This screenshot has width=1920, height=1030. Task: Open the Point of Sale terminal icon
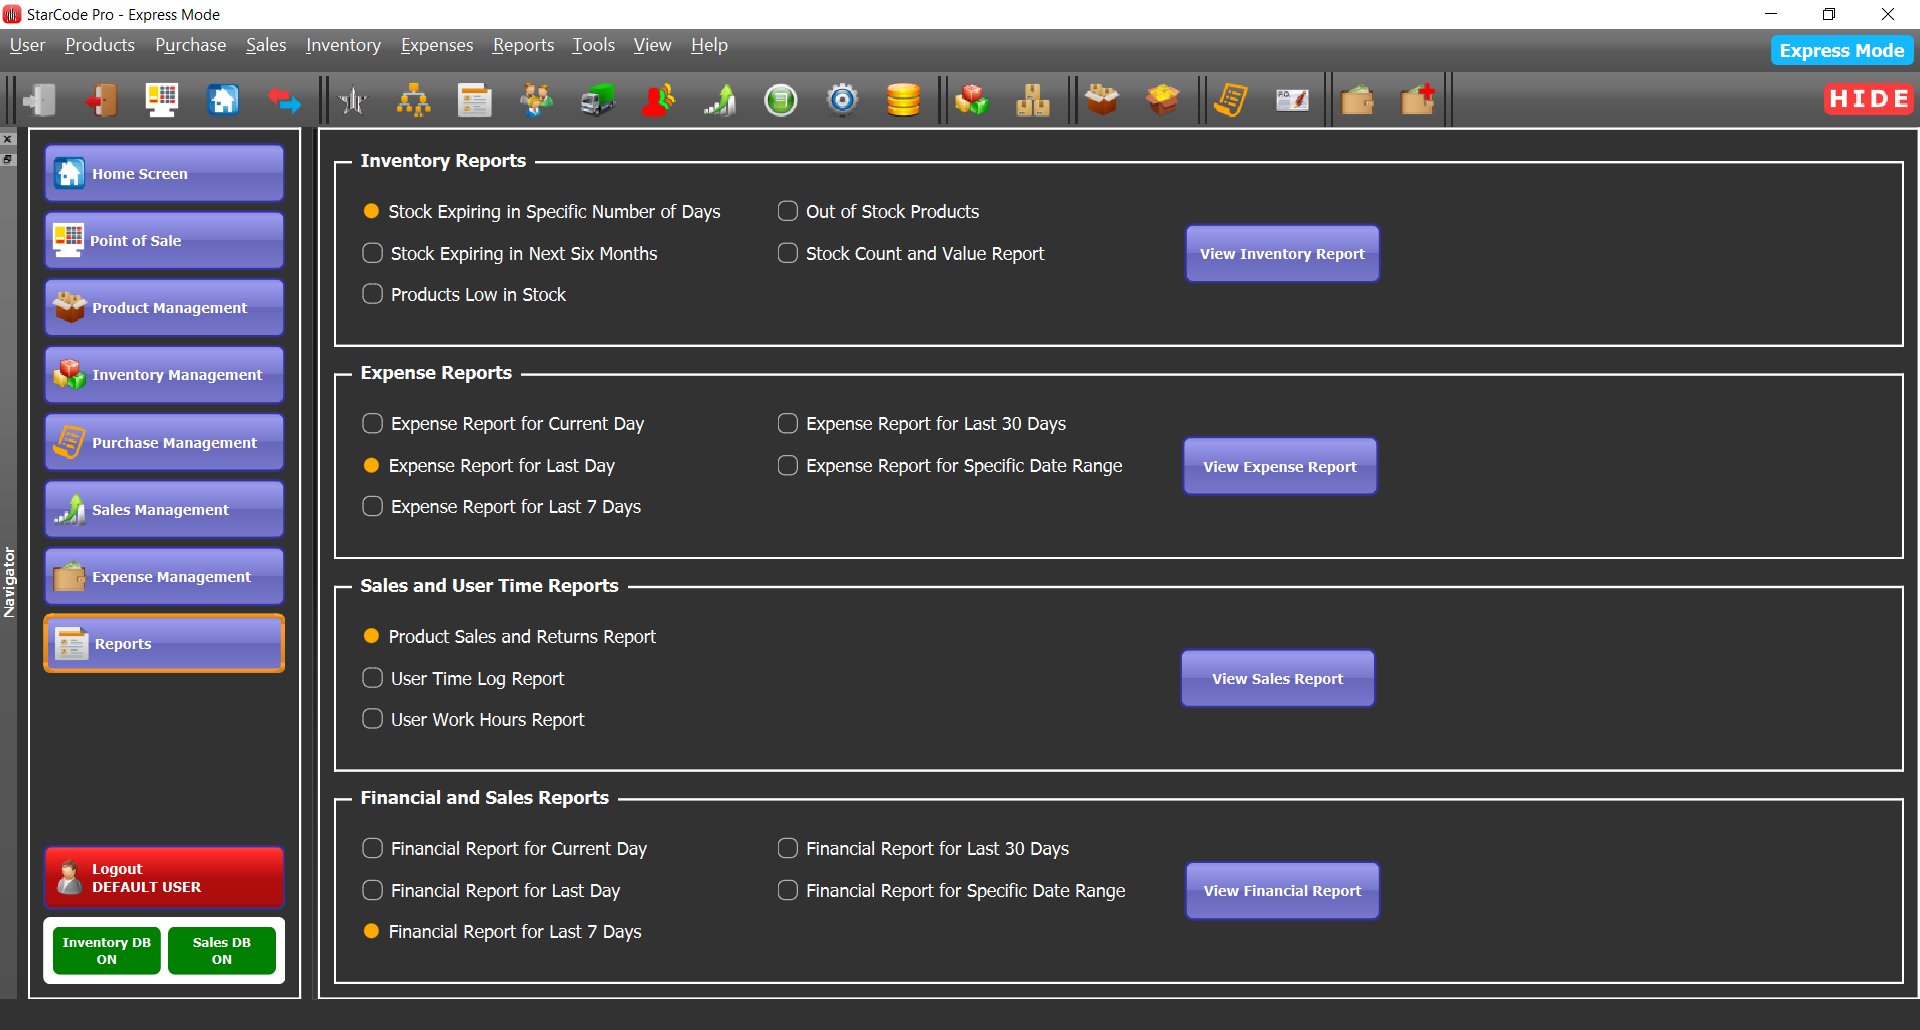click(162, 99)
